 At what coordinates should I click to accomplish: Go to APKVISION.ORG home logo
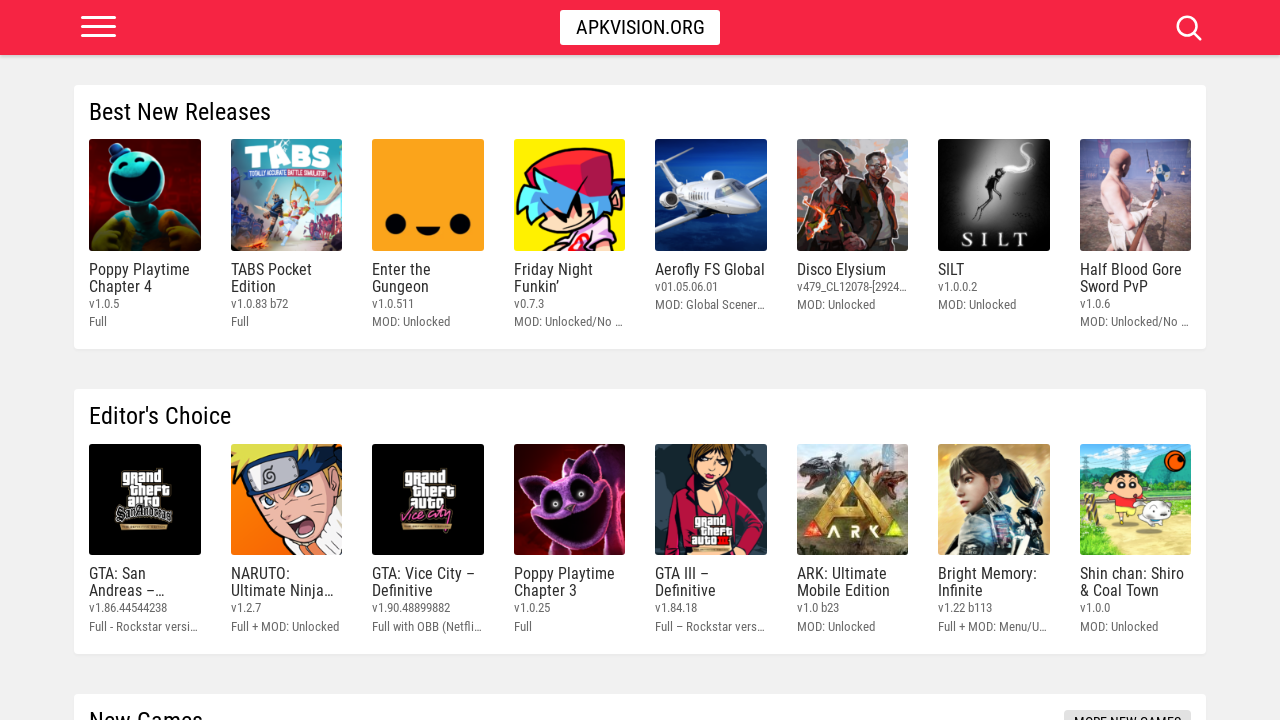pyautogui.click(x=640, y=28)
